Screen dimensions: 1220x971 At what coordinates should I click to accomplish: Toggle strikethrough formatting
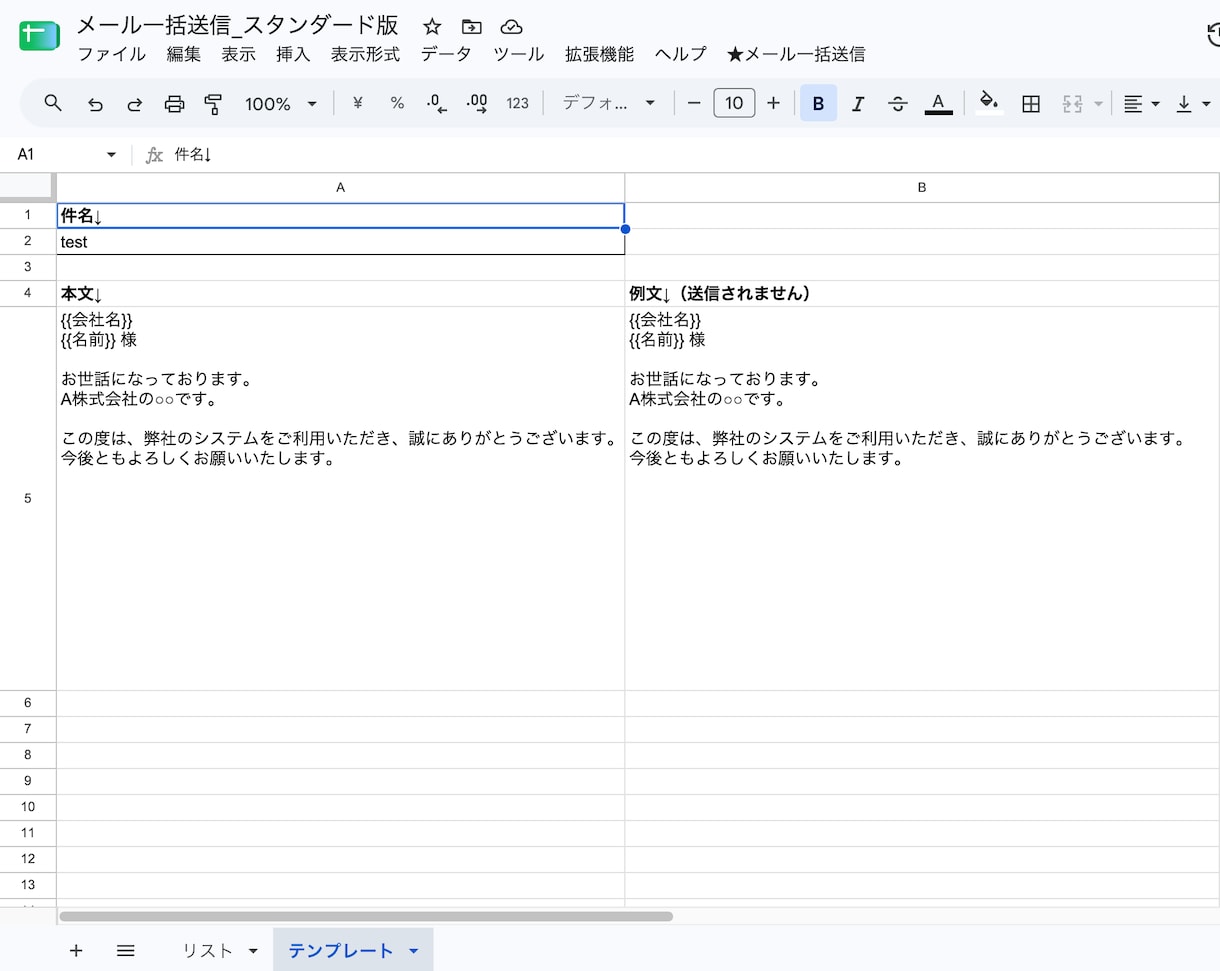click(898, 103)
